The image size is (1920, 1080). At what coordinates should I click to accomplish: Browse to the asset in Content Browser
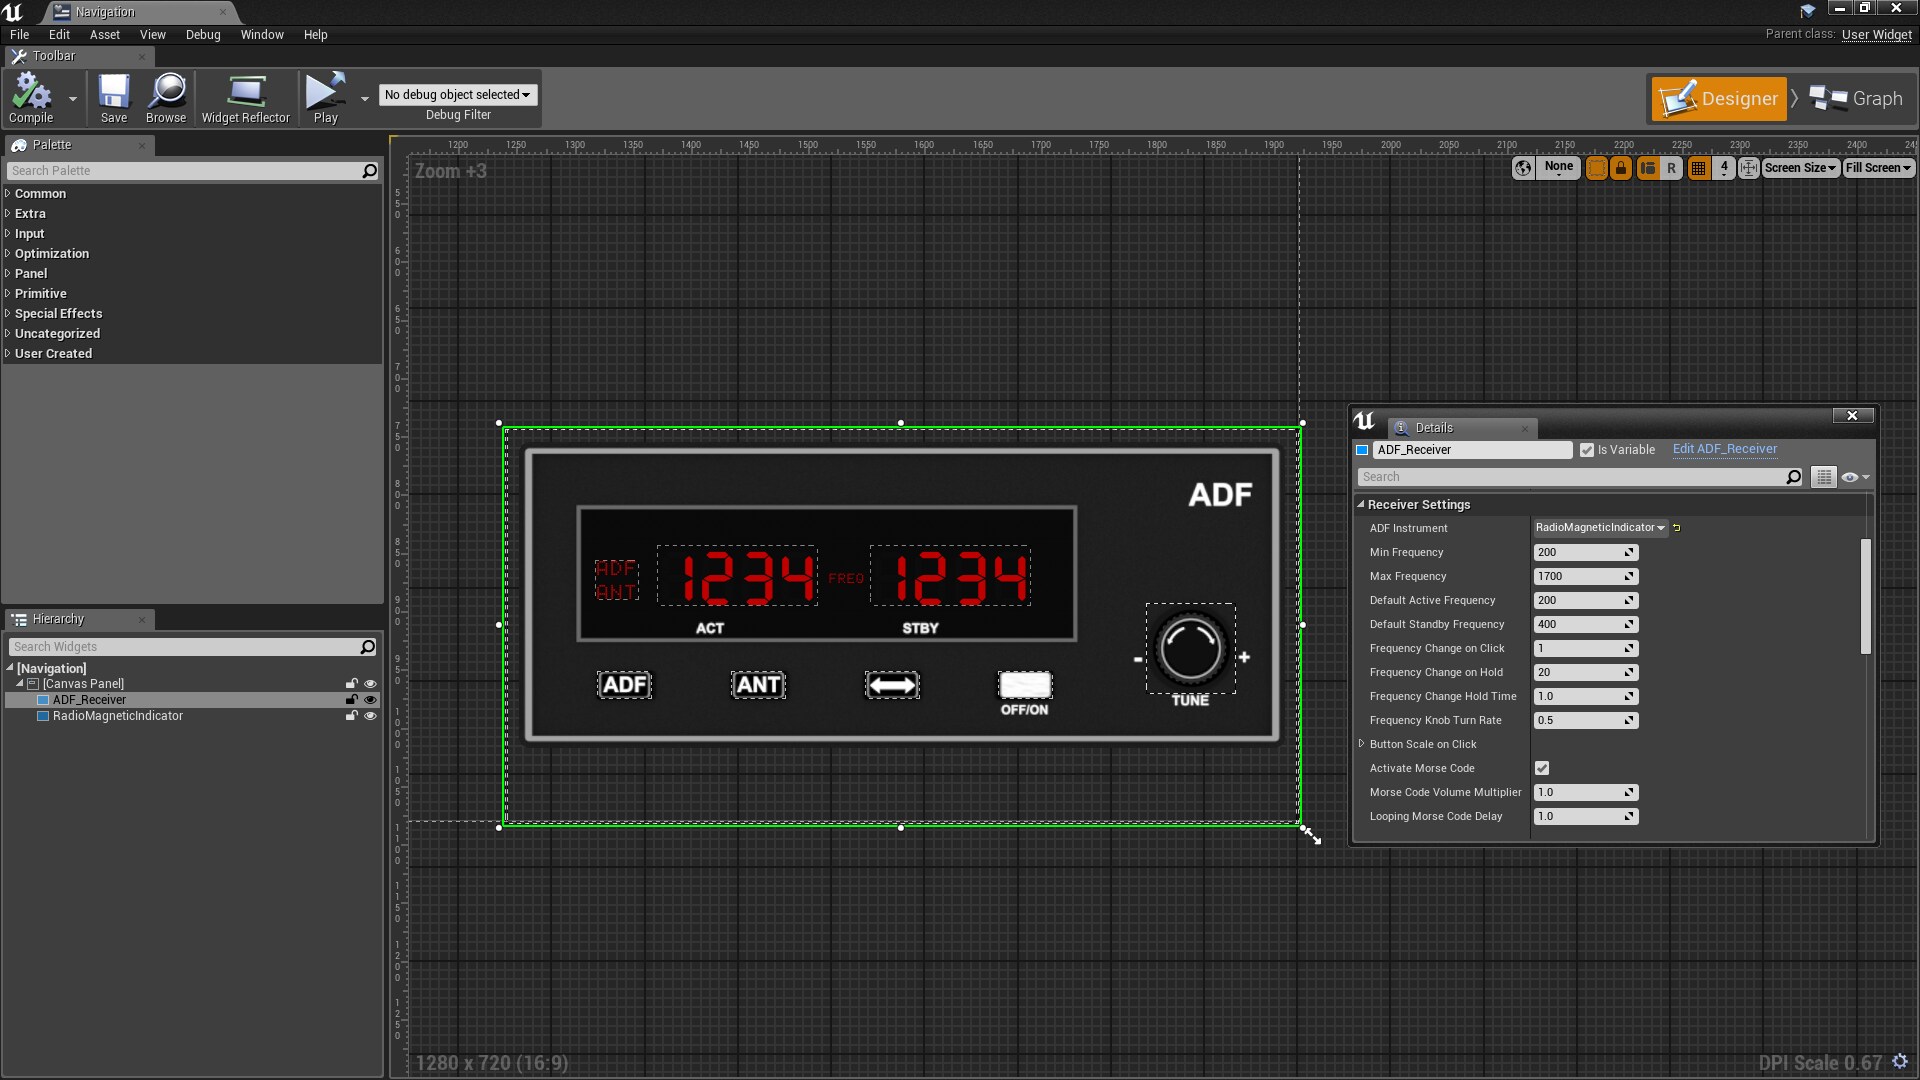(166, 97)
